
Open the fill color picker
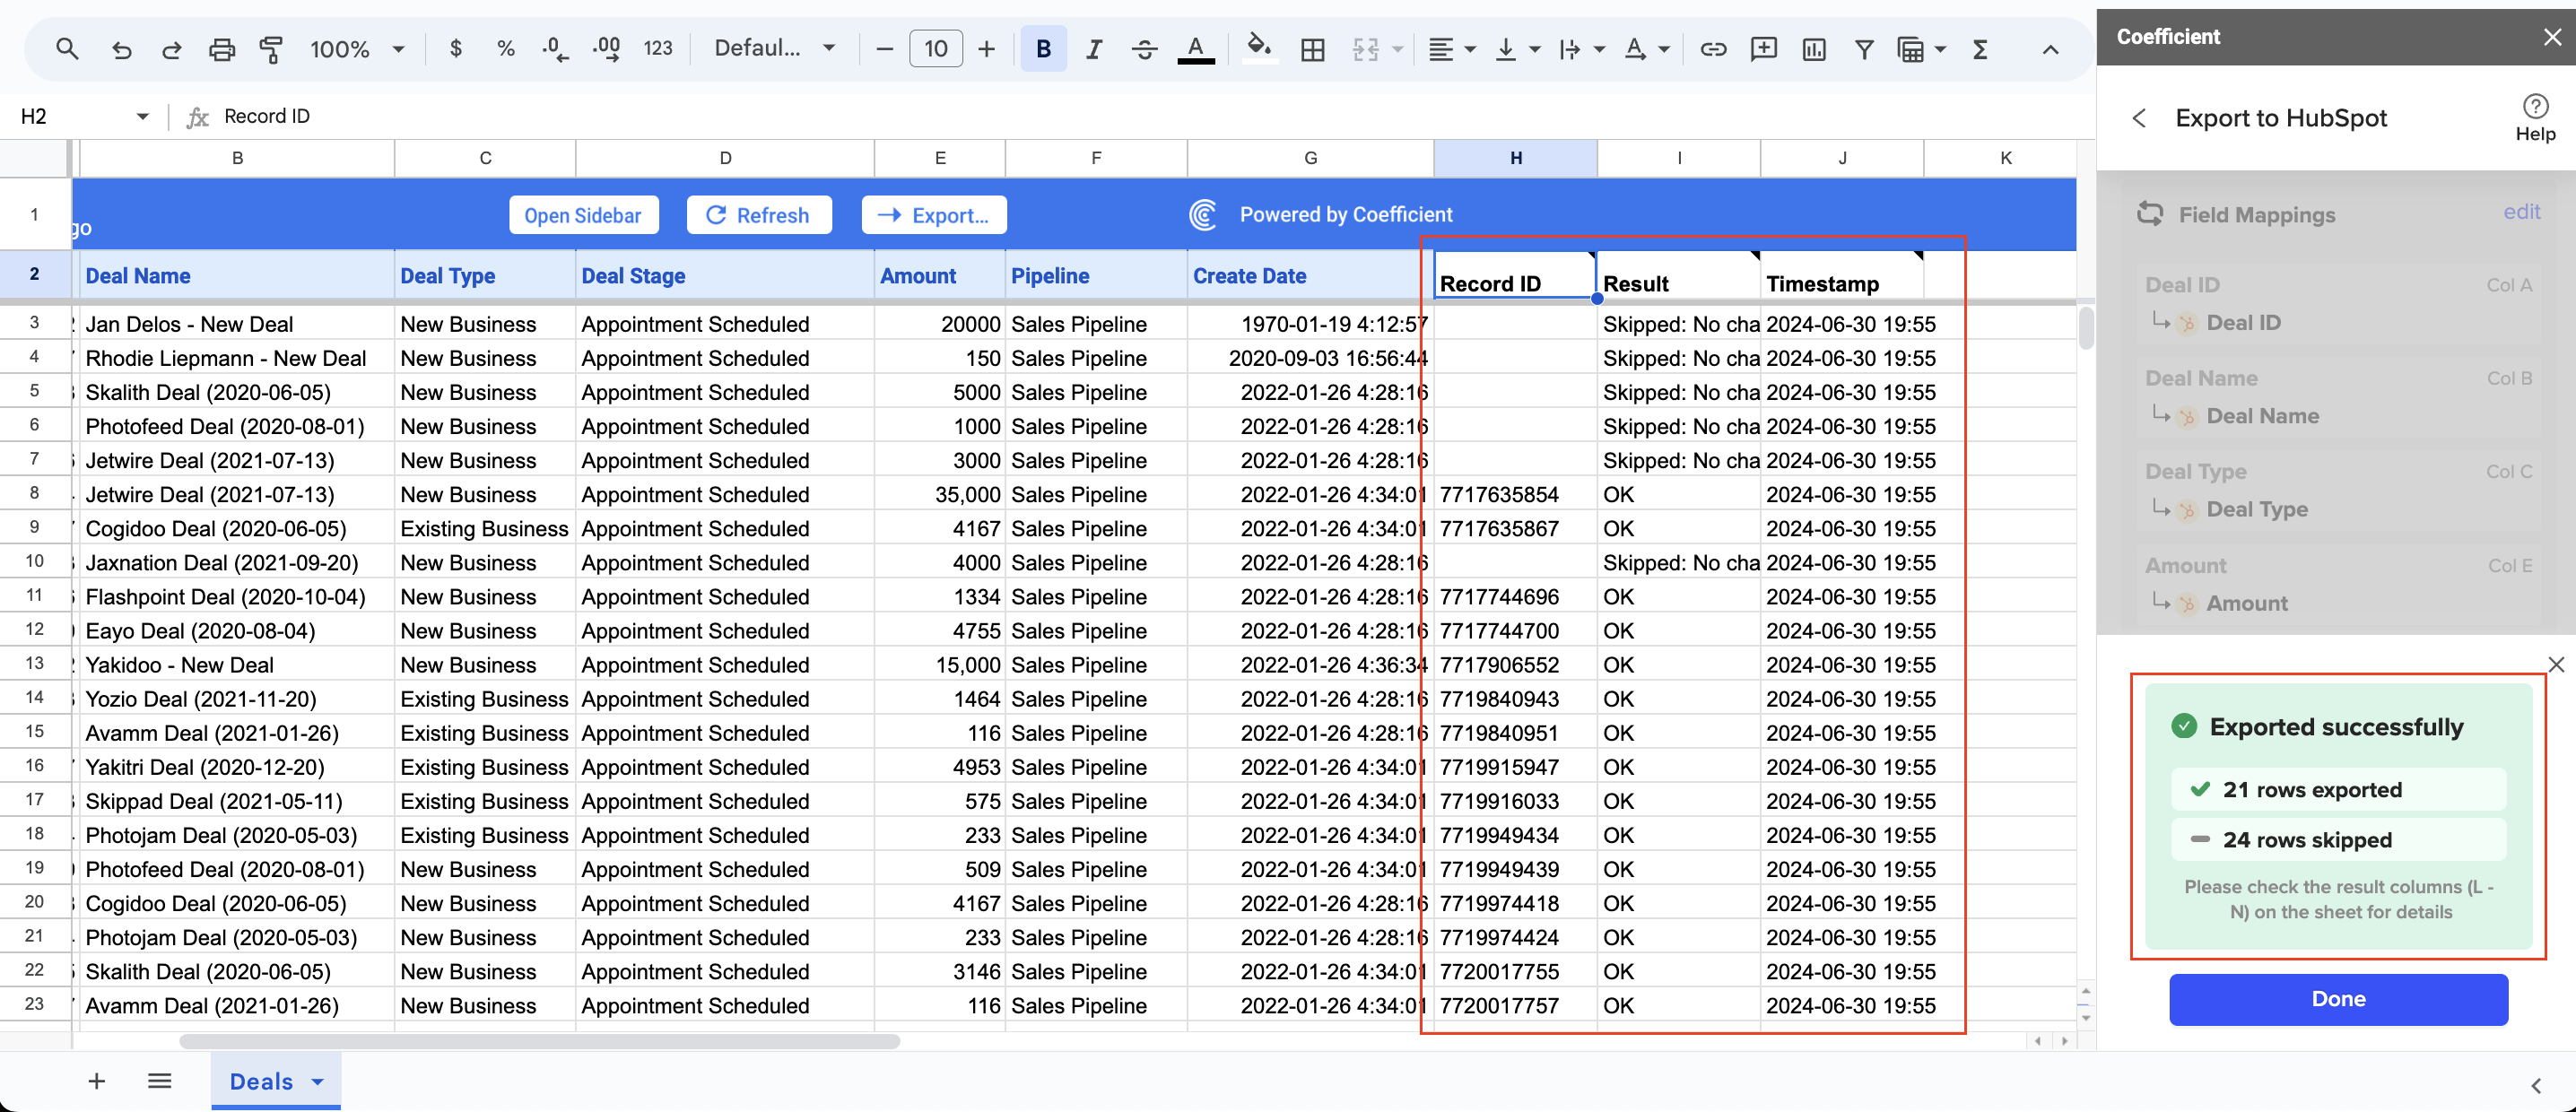1259,48
